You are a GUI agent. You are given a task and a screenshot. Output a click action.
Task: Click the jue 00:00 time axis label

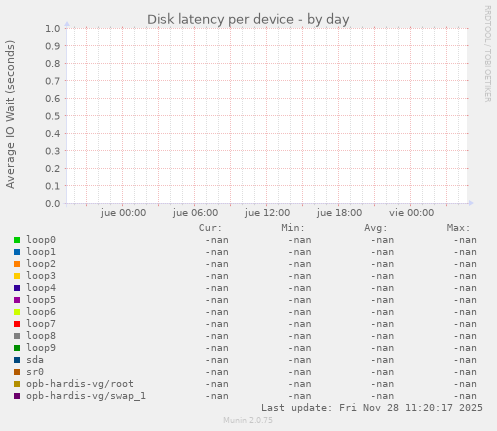point(123,213)
